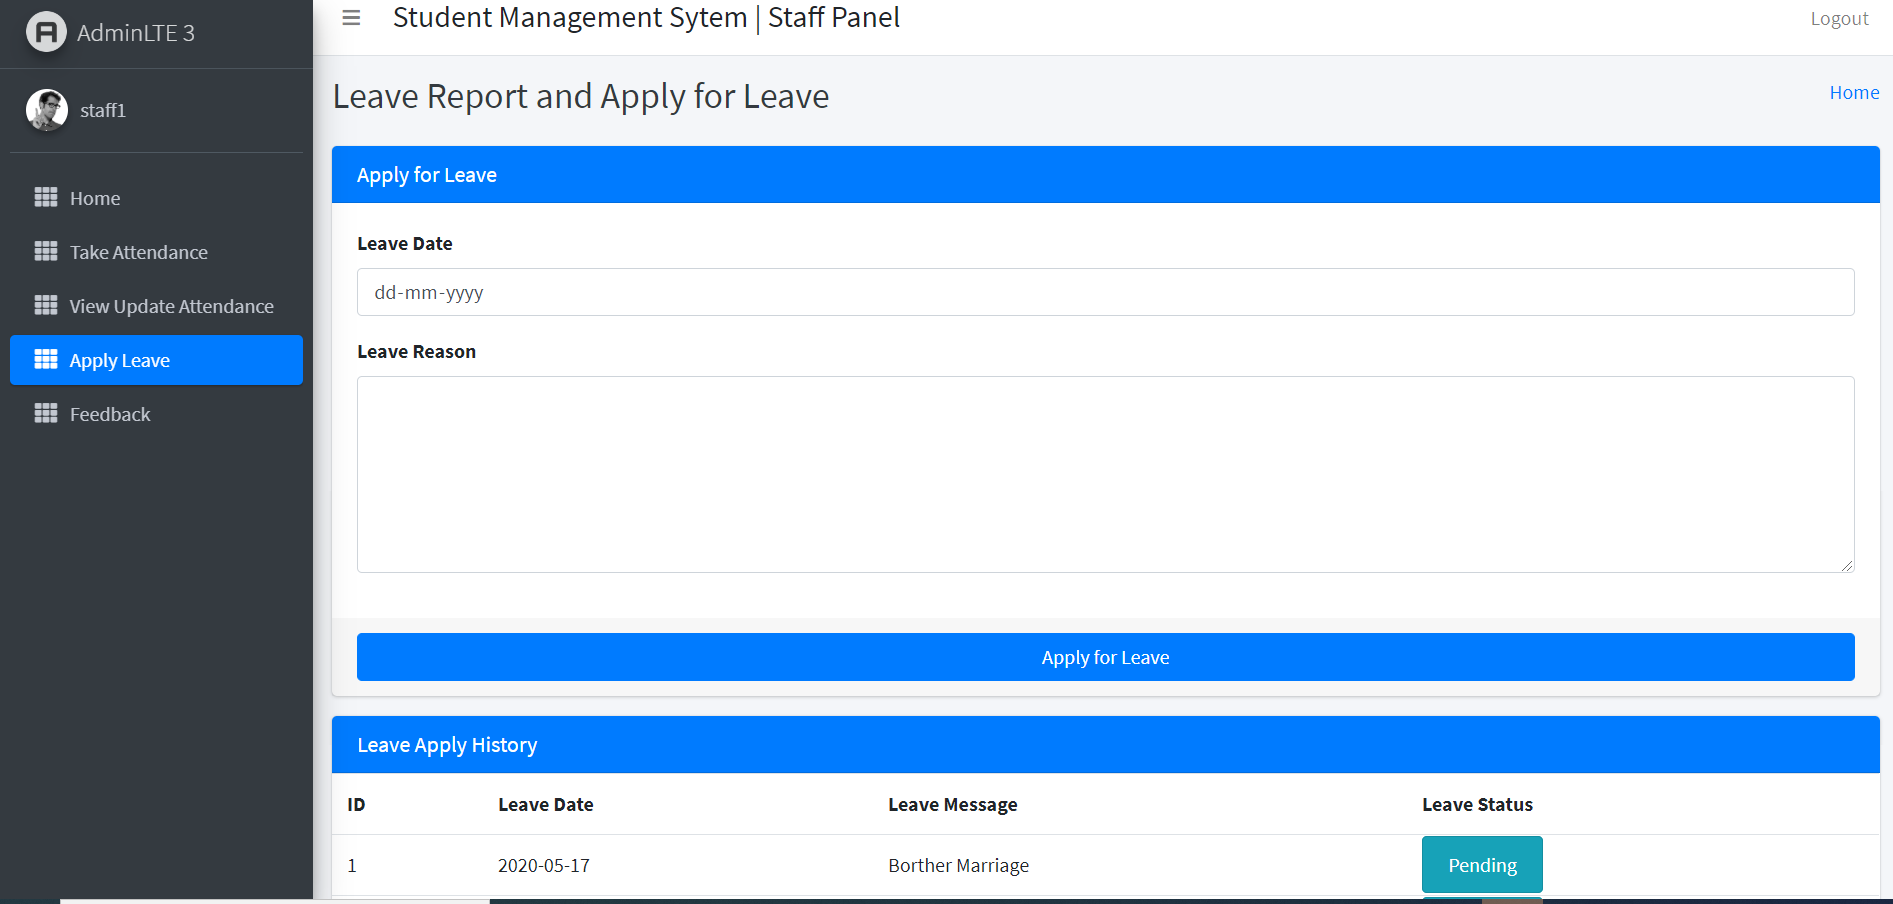
Task: Click the grid icon beside Home
Action: pos(46,198)
